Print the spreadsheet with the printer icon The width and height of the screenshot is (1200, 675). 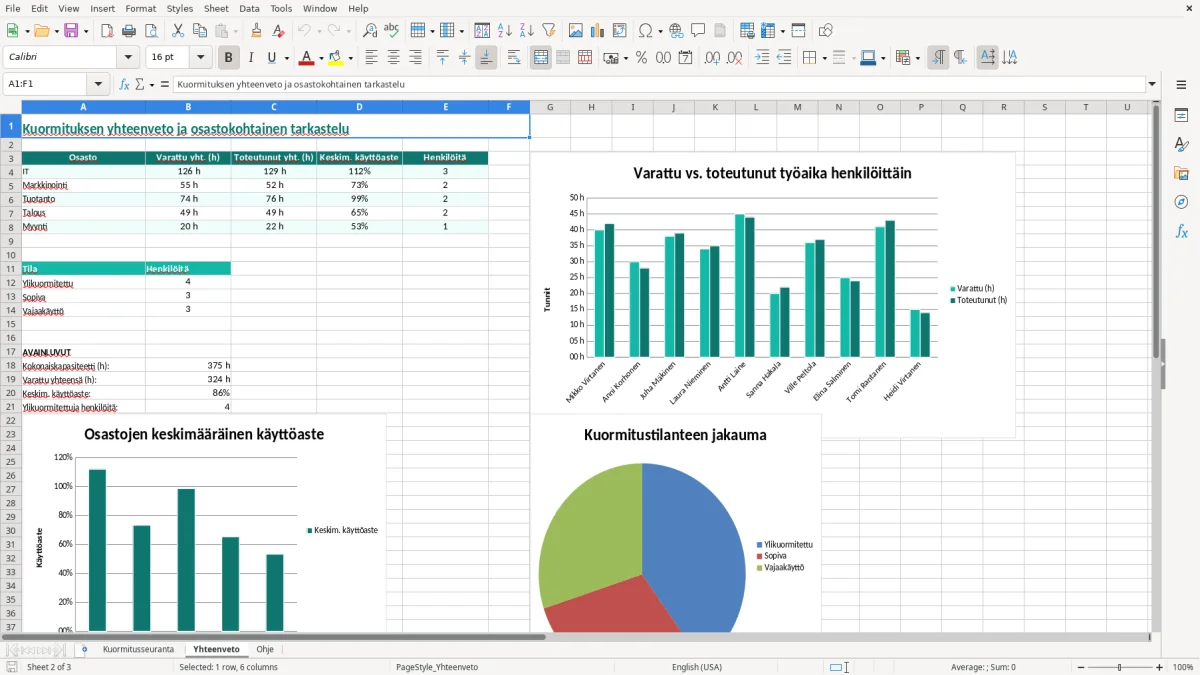pyautogui.click(x=129, y=31)
